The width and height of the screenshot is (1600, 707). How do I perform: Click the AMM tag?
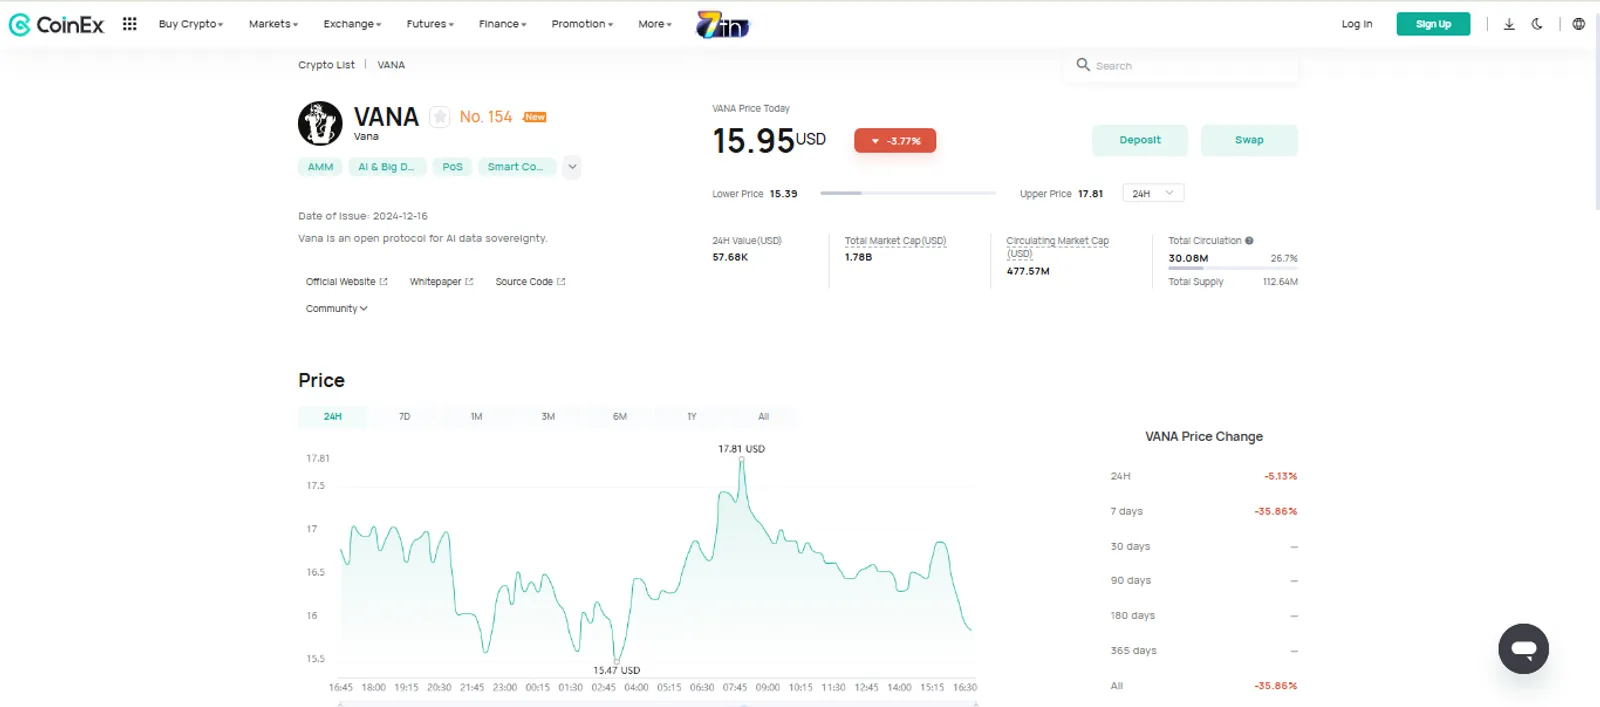point(320,167)
